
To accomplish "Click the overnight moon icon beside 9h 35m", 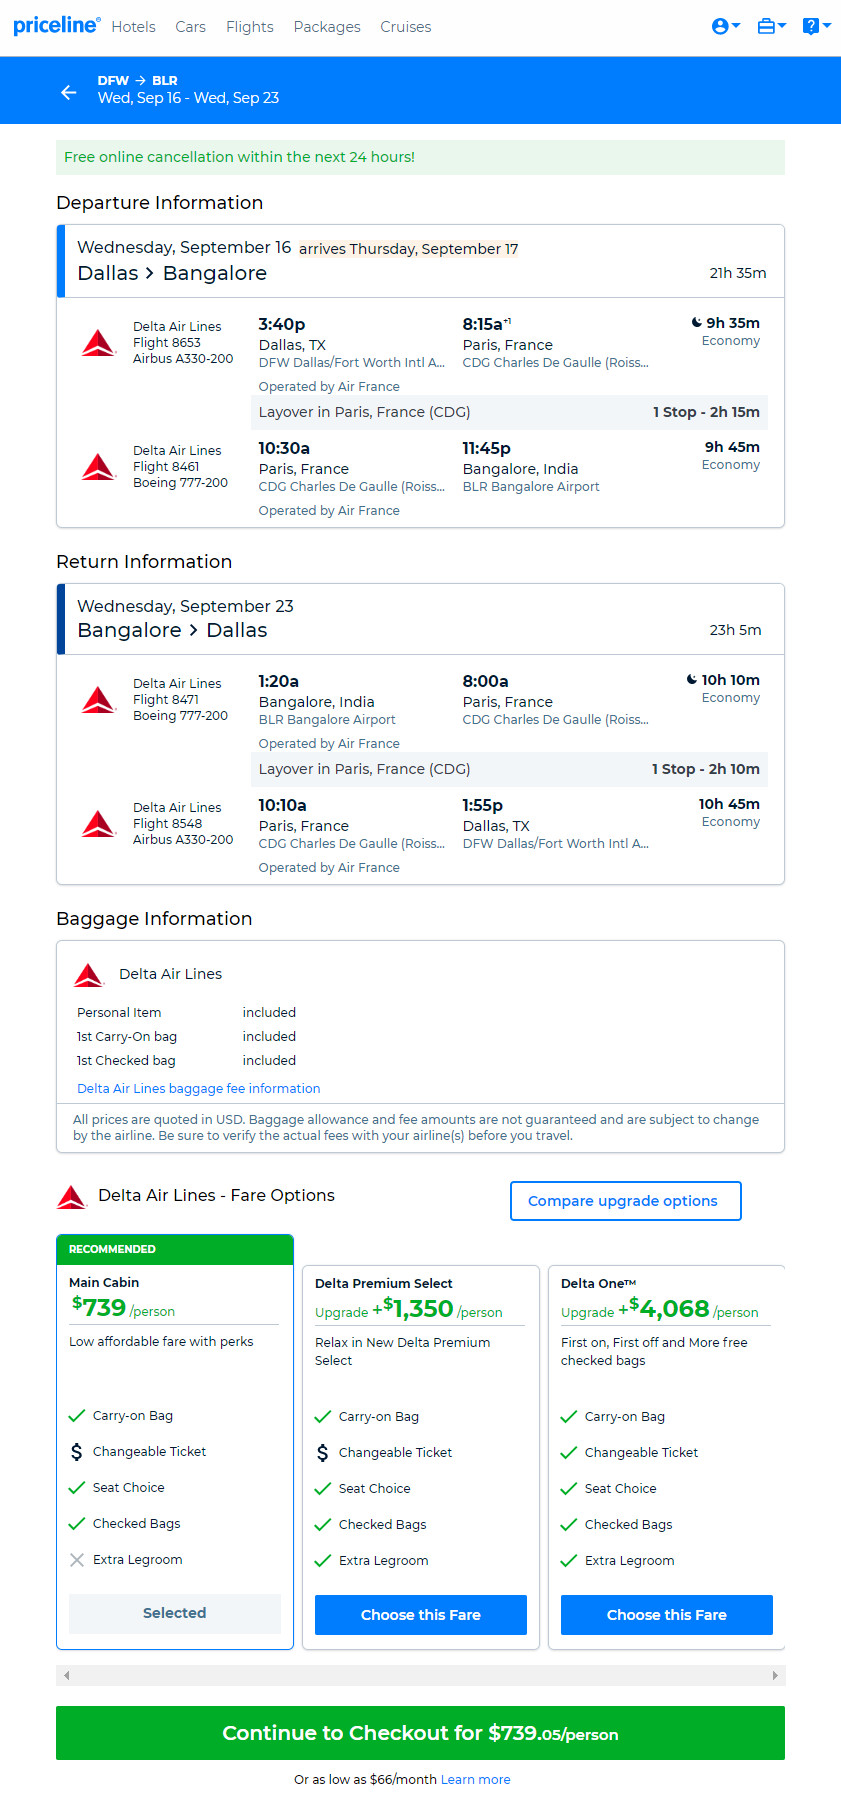I will pyautogui.click(x=697, y=322).
